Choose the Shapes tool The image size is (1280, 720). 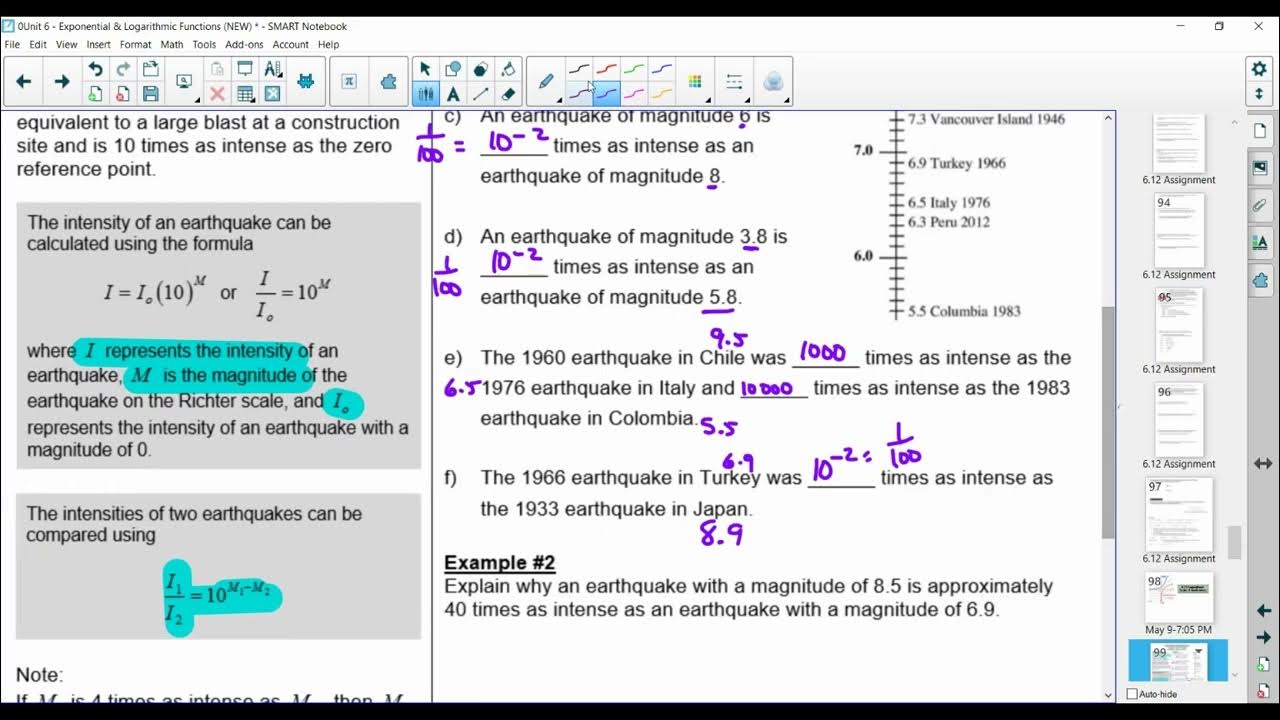tap(453, 69)
